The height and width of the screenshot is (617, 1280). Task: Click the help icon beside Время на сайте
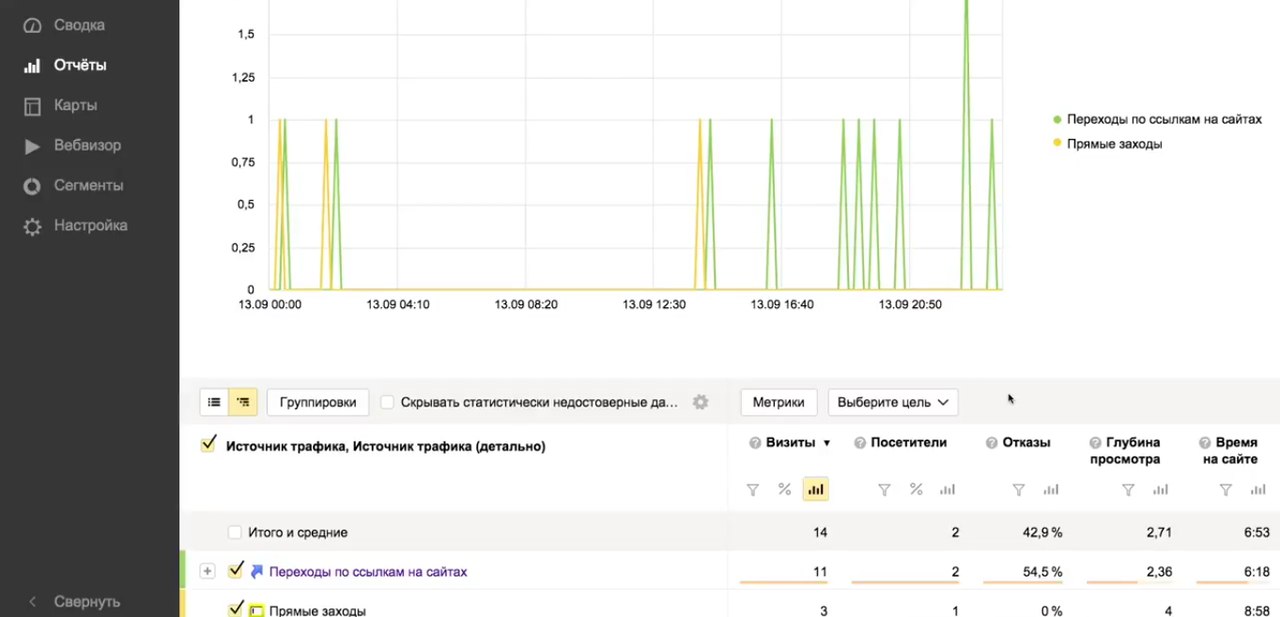pyautogui.click(x=1204, y=442)
